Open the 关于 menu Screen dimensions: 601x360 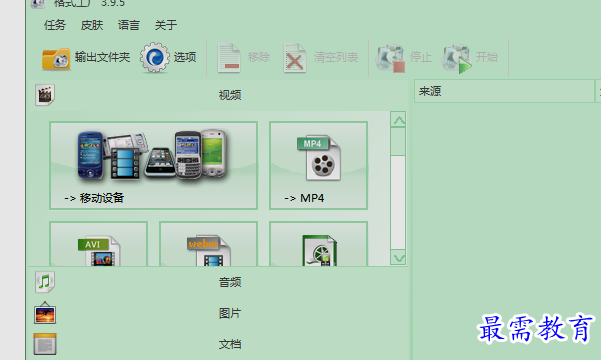(x=166, y=25)
